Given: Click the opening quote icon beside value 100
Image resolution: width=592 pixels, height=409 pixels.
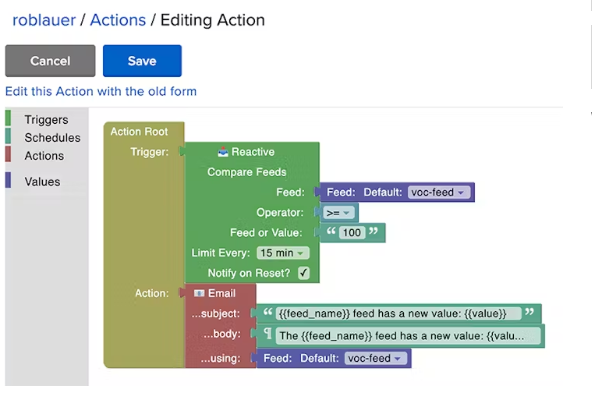Looking at the screenshot, I should tap(331, 231).
